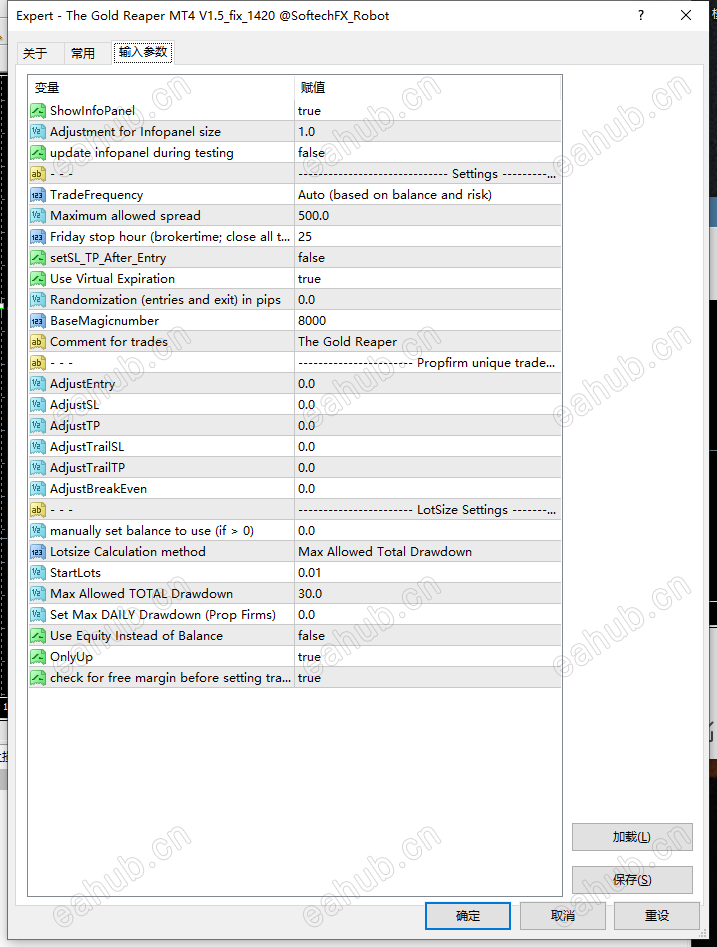Click the Max Allowed TOTAL Drawdown row's icon
Image resolution: width=717 pixels, height=947 pixels.
[38, 594]
